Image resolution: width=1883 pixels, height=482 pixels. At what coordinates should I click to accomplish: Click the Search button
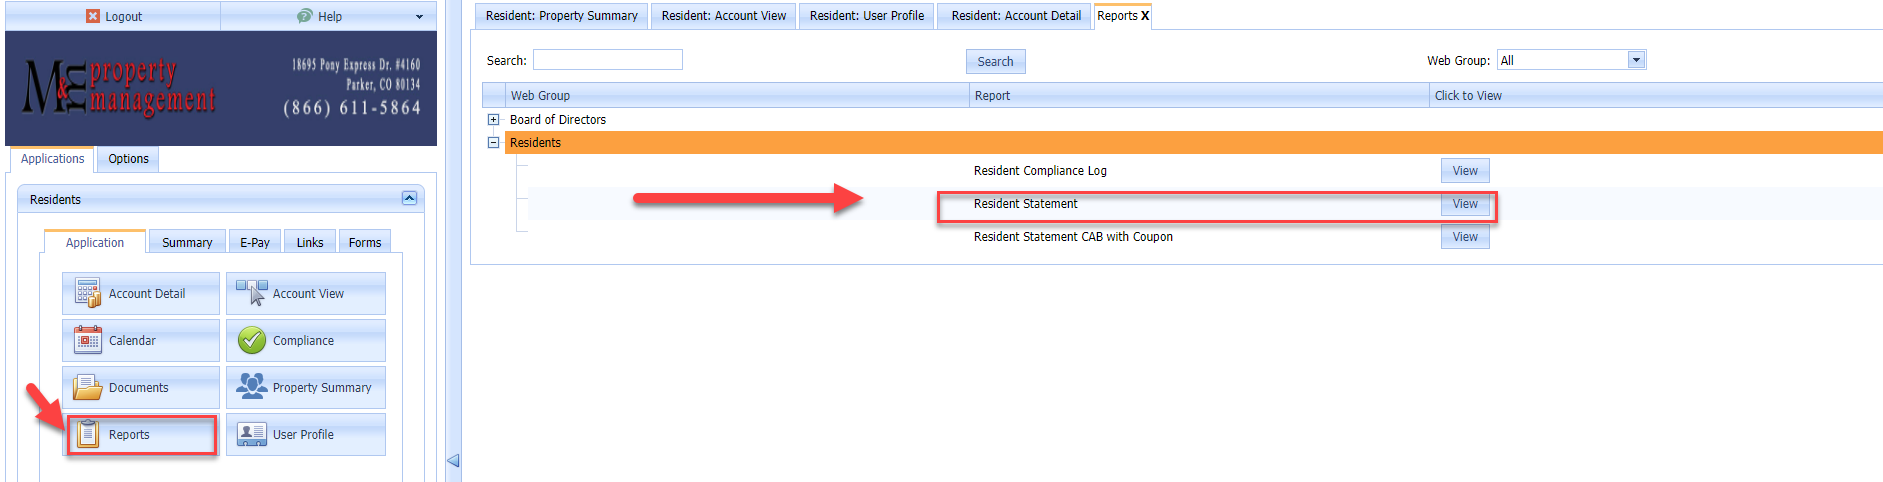pos(995,61)
